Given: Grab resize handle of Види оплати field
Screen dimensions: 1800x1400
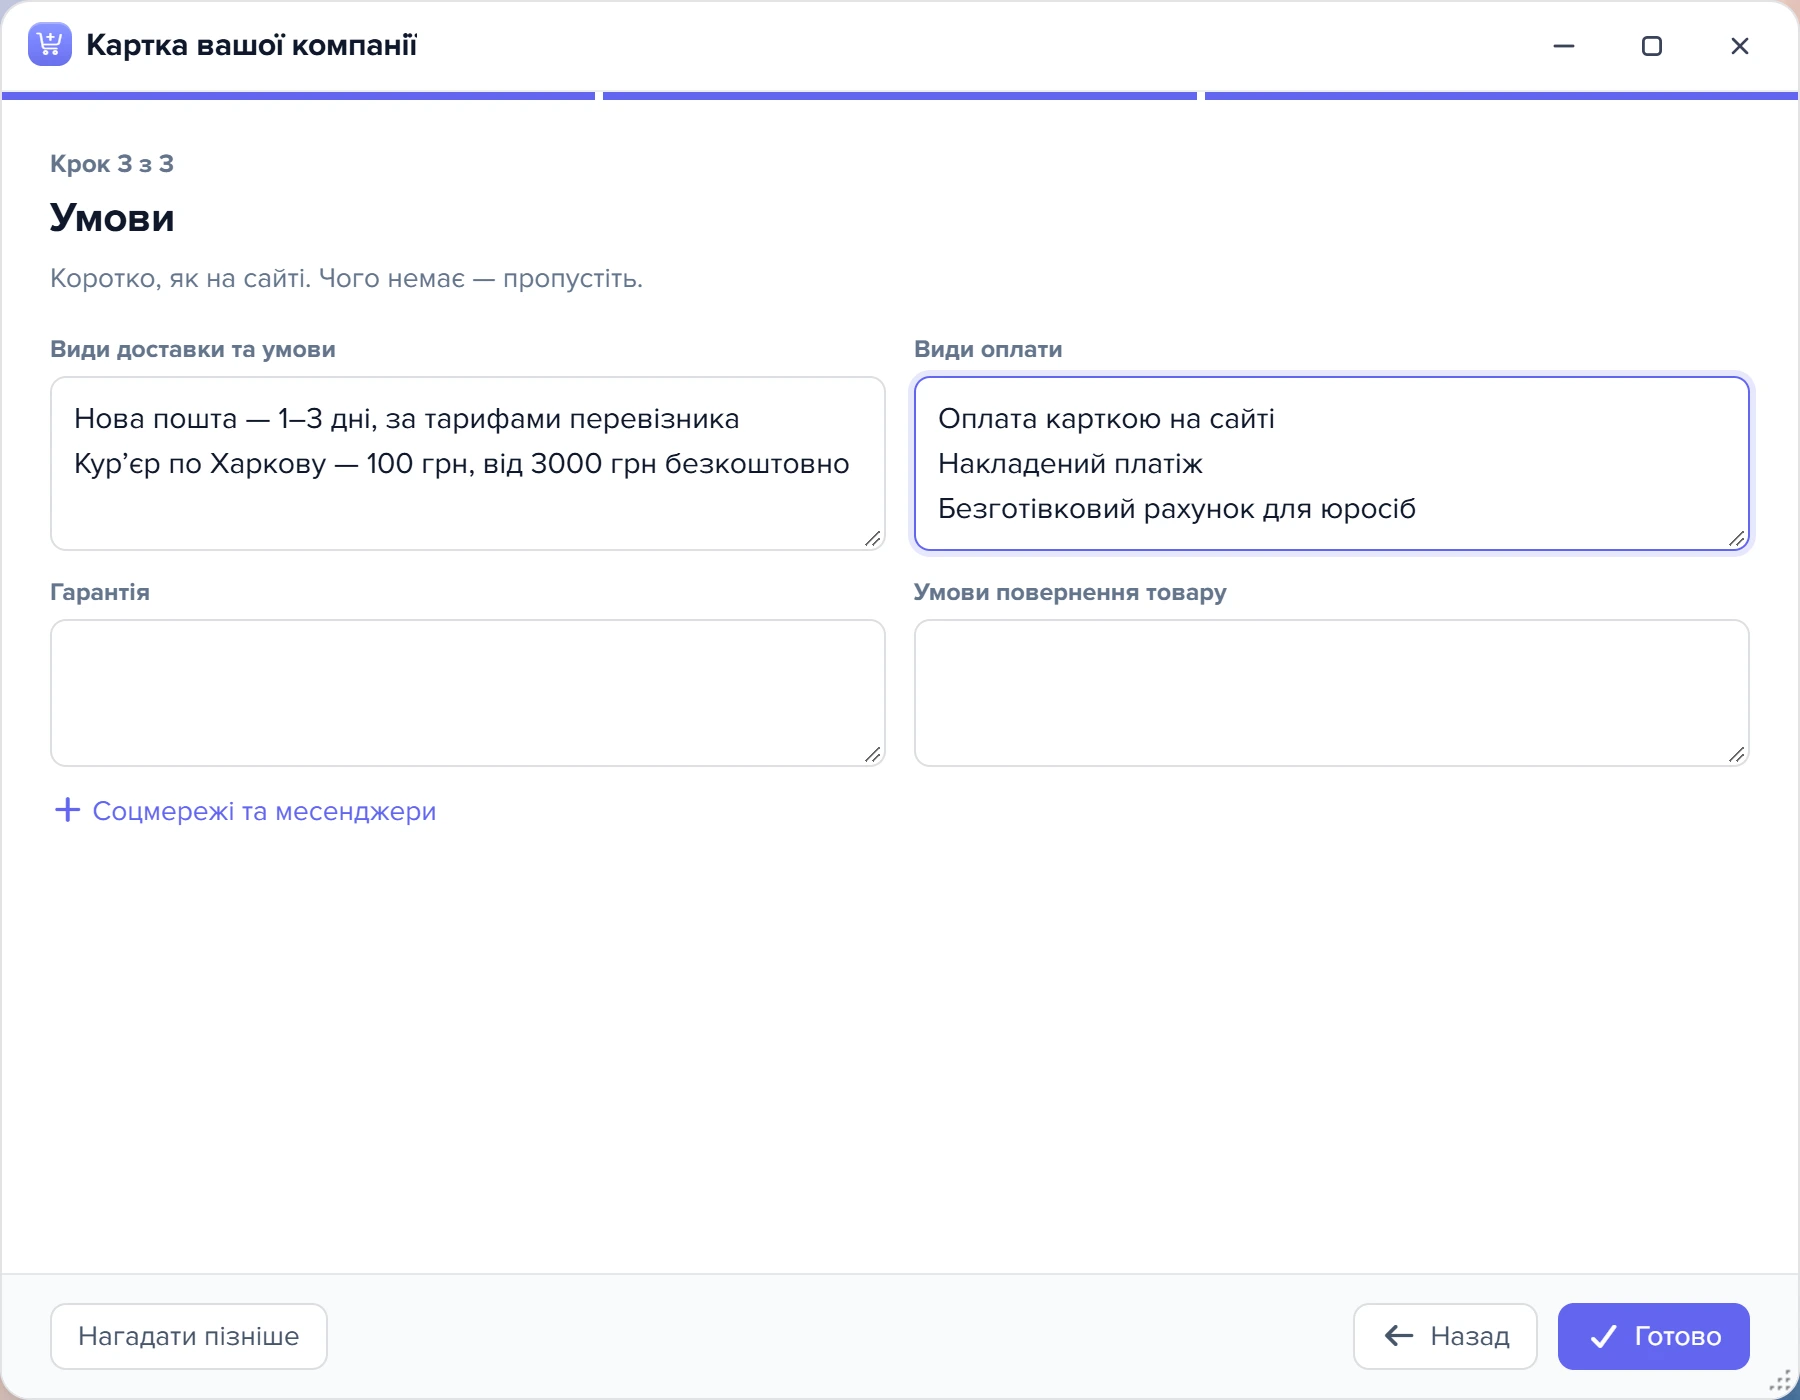Looking at the screenshot, I should coord(1737,539).
